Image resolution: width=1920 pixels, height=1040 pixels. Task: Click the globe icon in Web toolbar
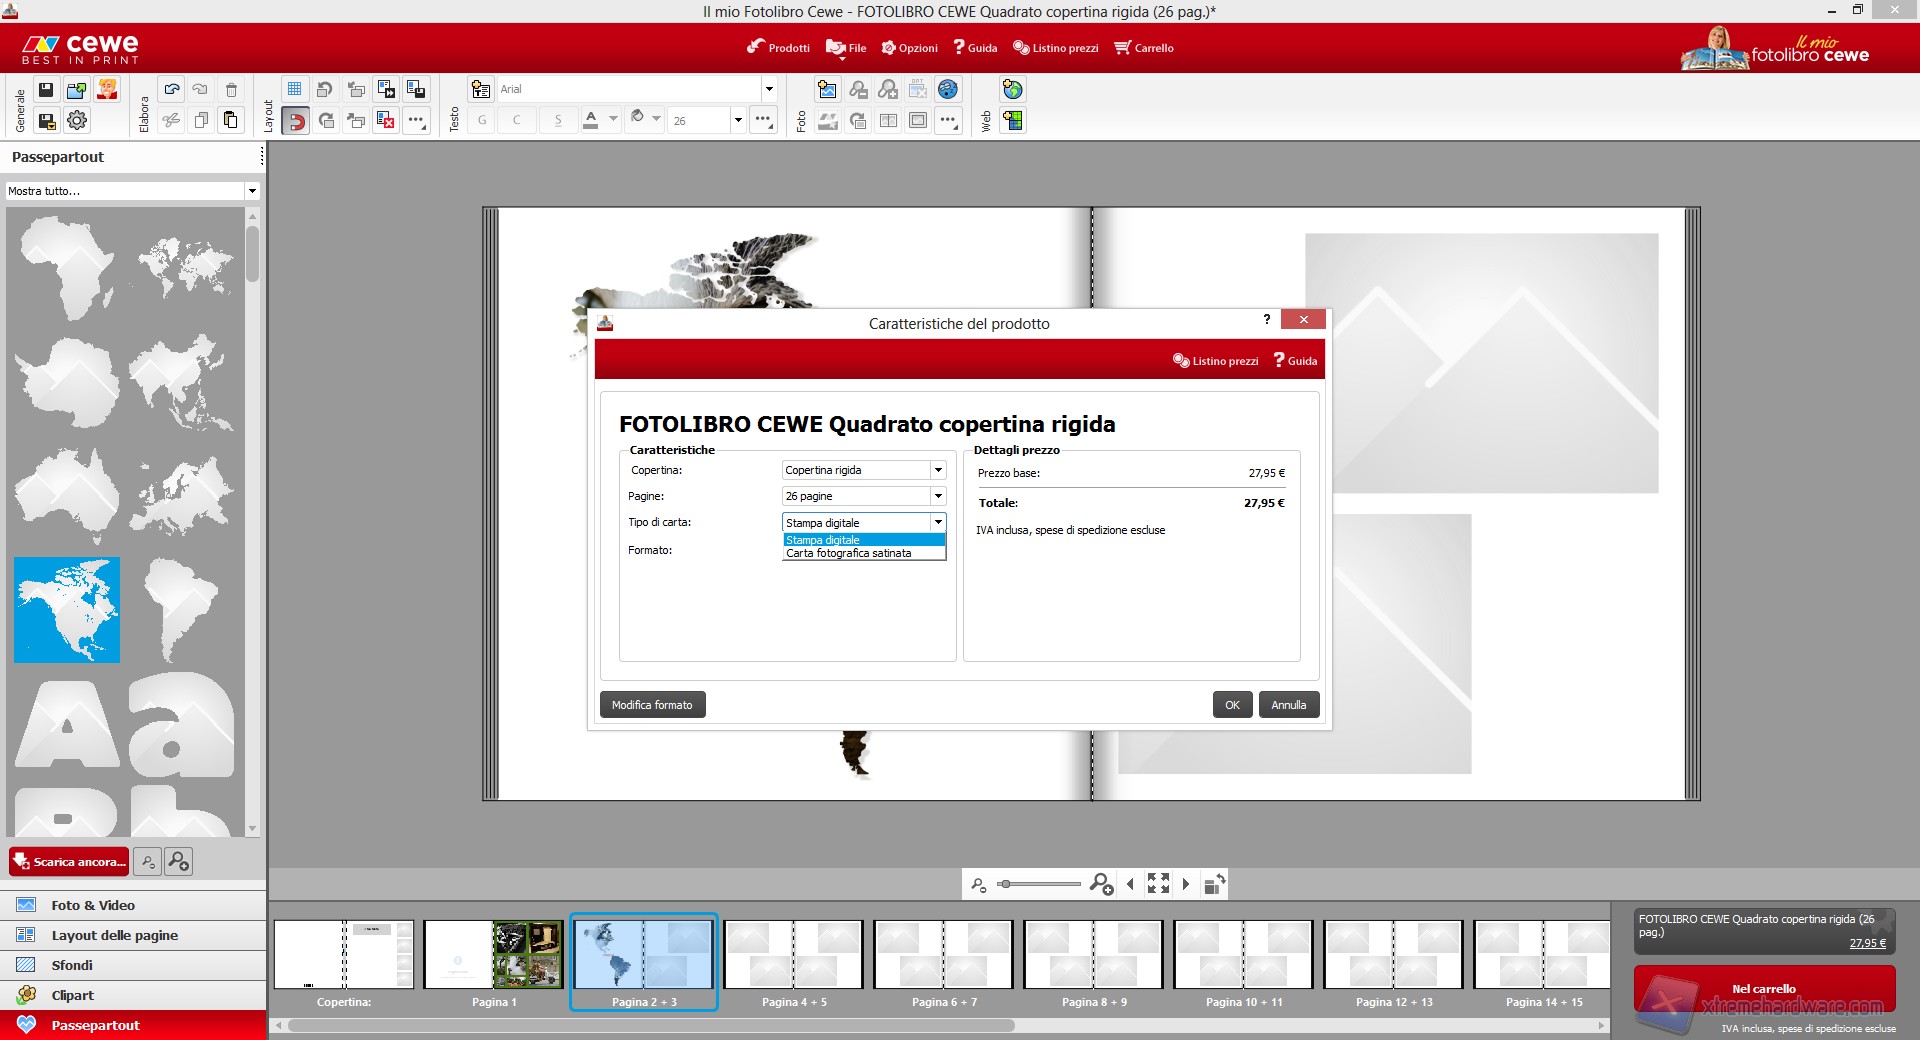(1013, 90)
